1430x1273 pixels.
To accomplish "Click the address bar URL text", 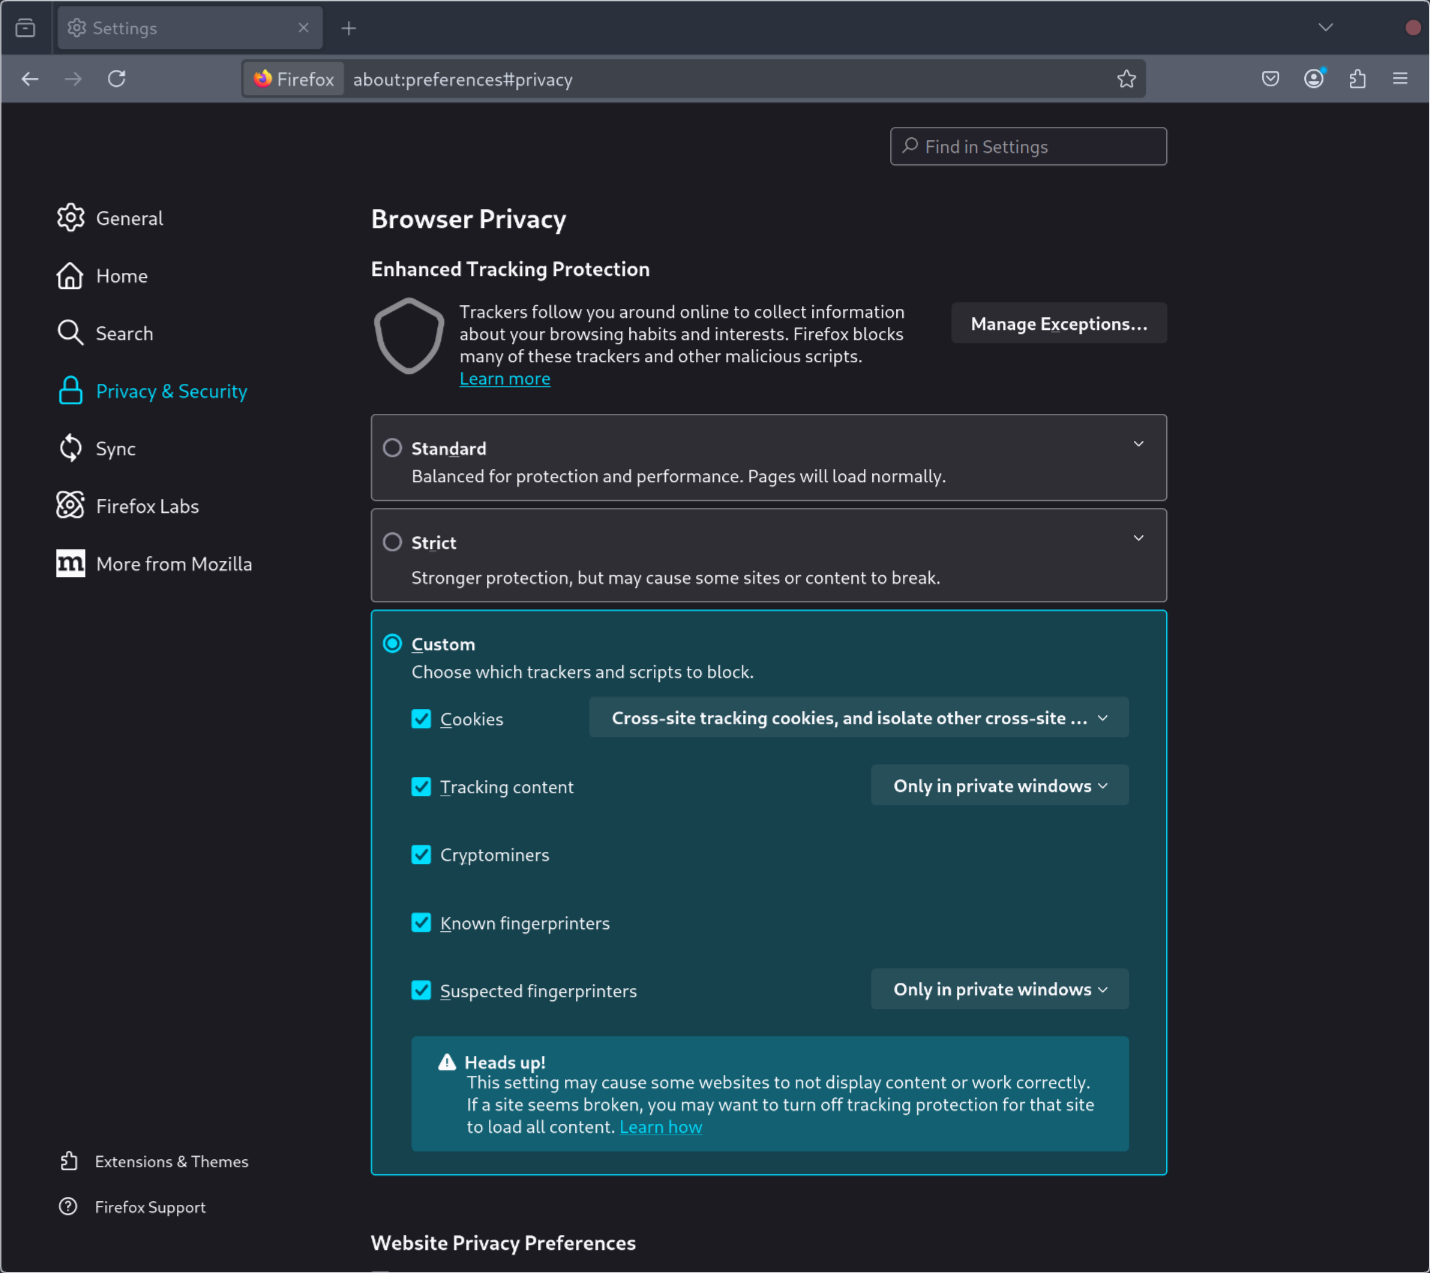I will click(x=463, y=79).
